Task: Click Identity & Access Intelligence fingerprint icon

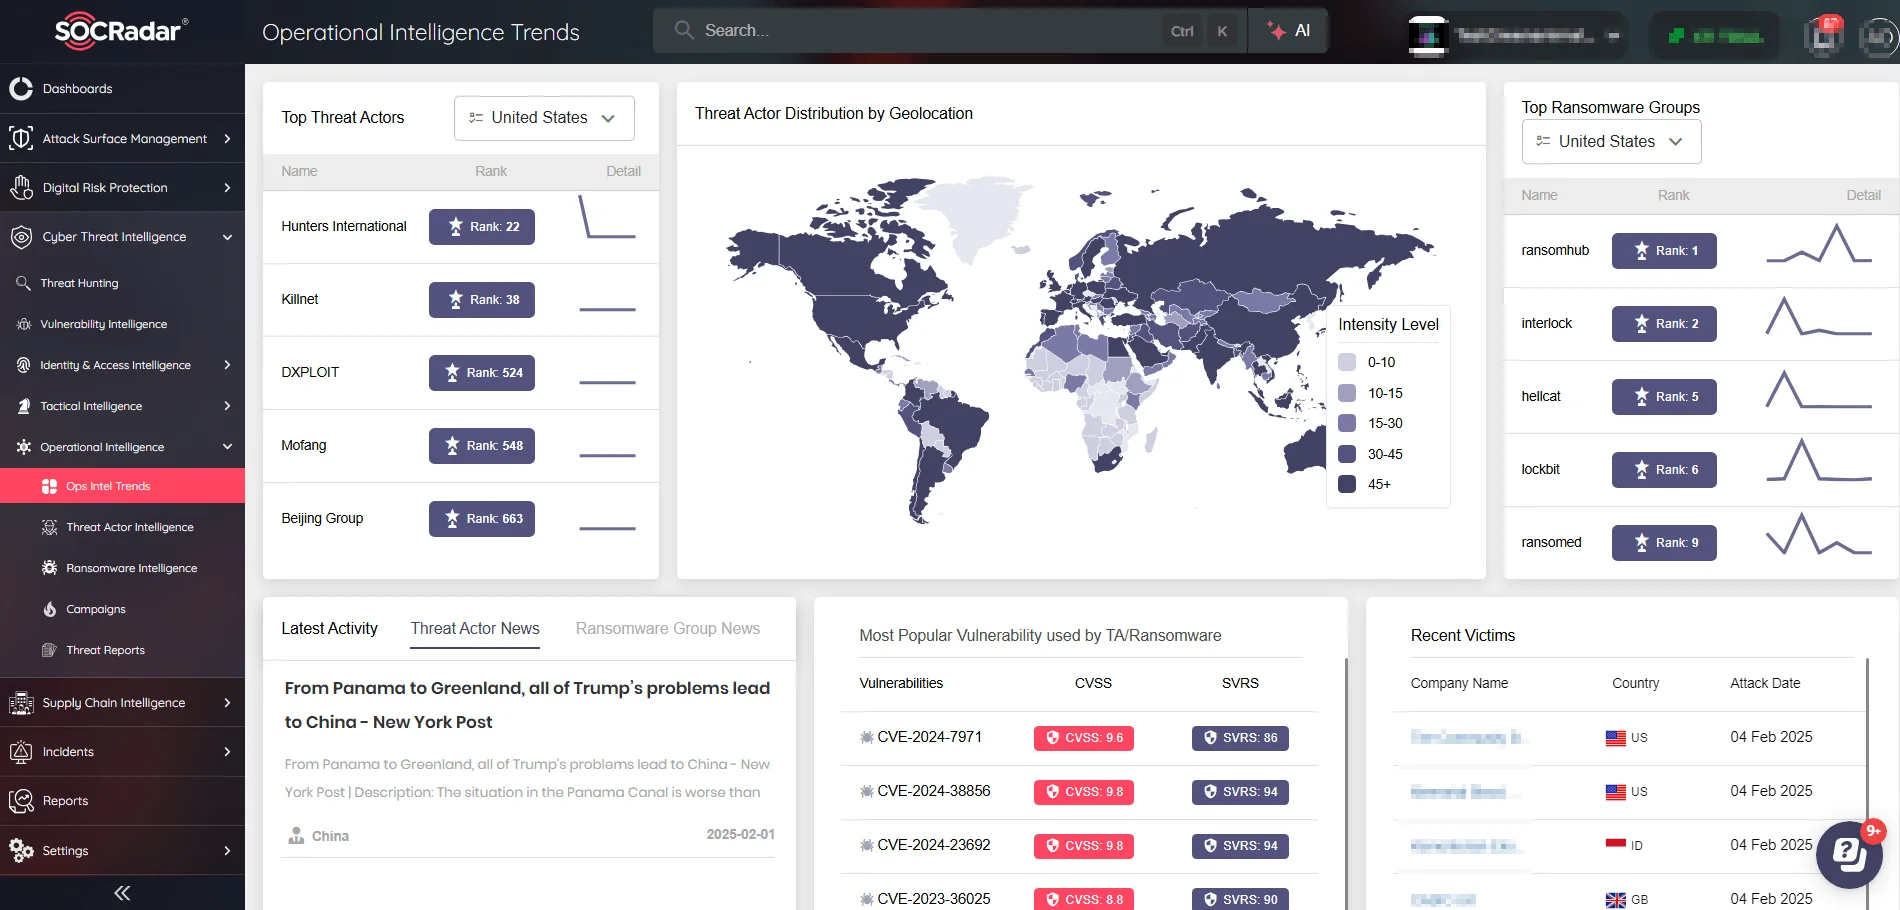Action: point(23,365)
